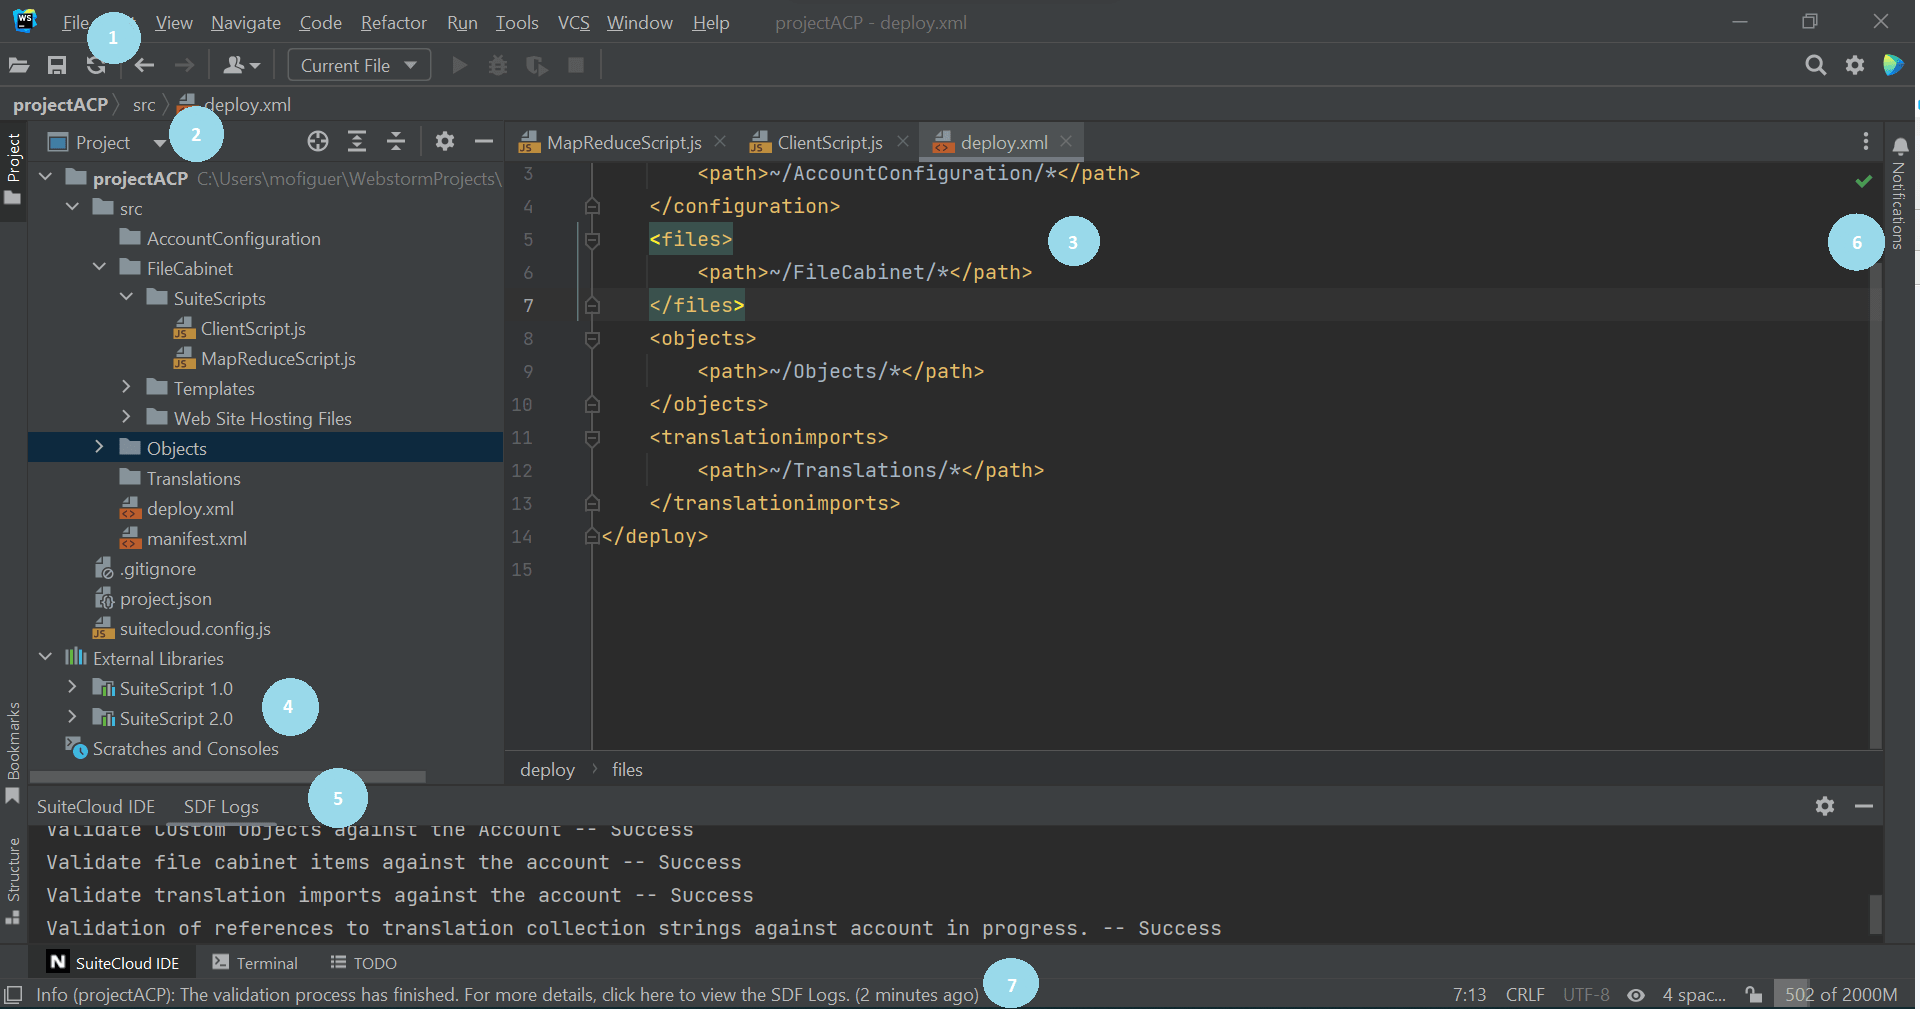Open SDF Logs panel settings gear

click(1825, 806)
